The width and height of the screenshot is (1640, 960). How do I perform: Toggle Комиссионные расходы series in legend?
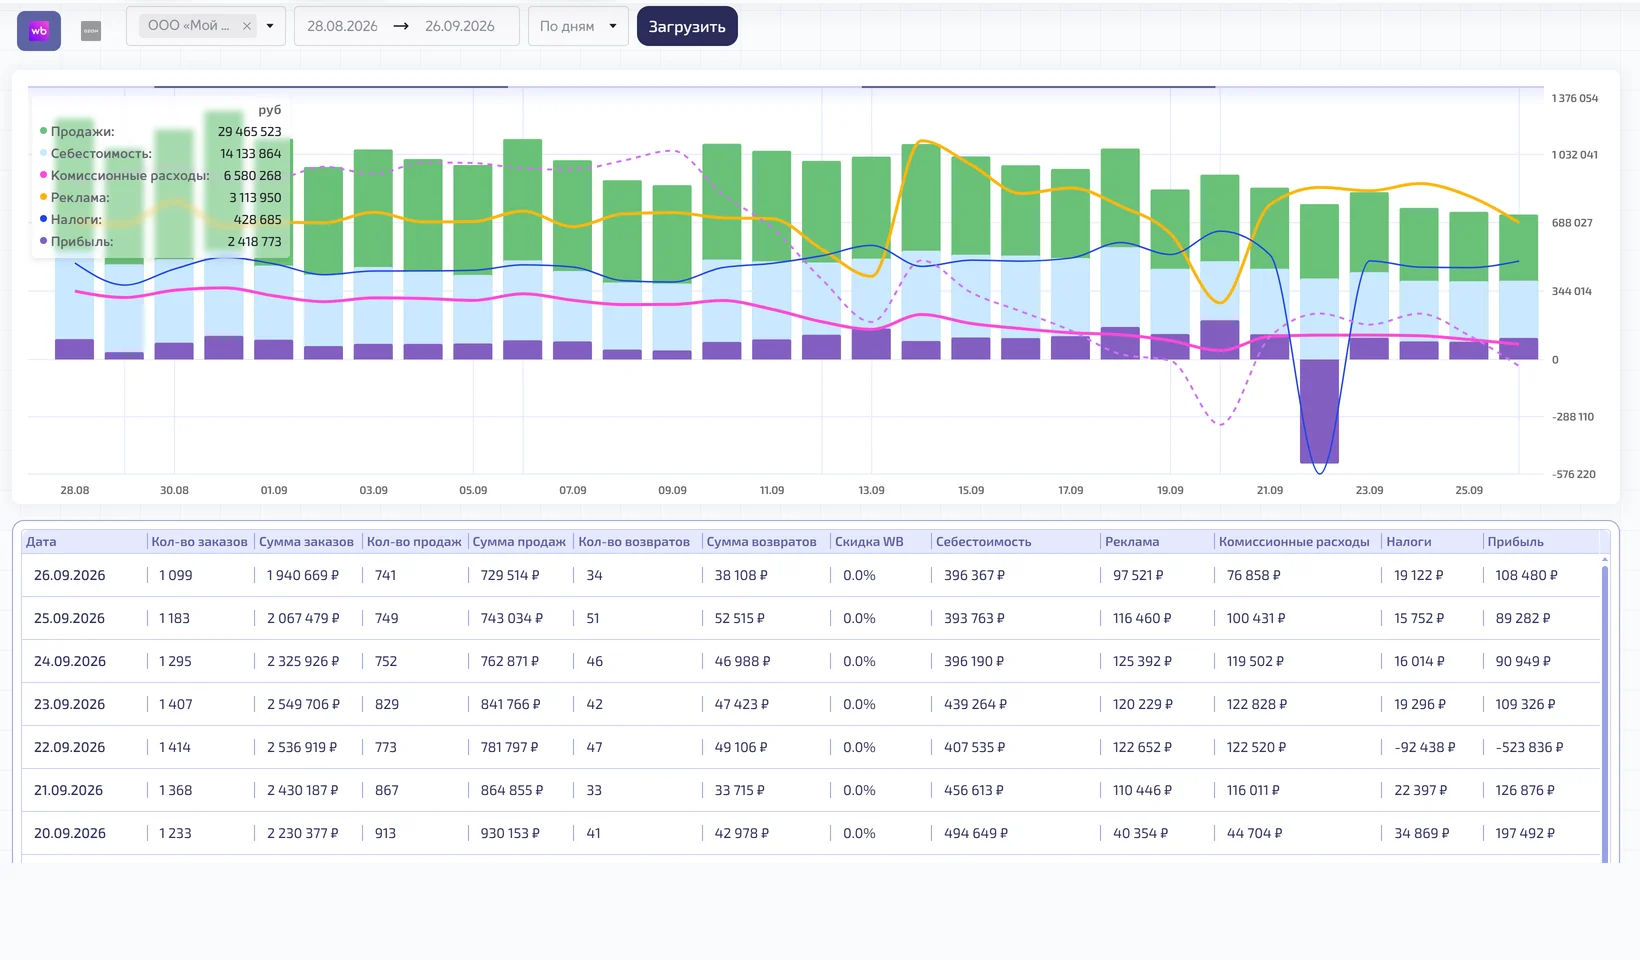(125, 175)
